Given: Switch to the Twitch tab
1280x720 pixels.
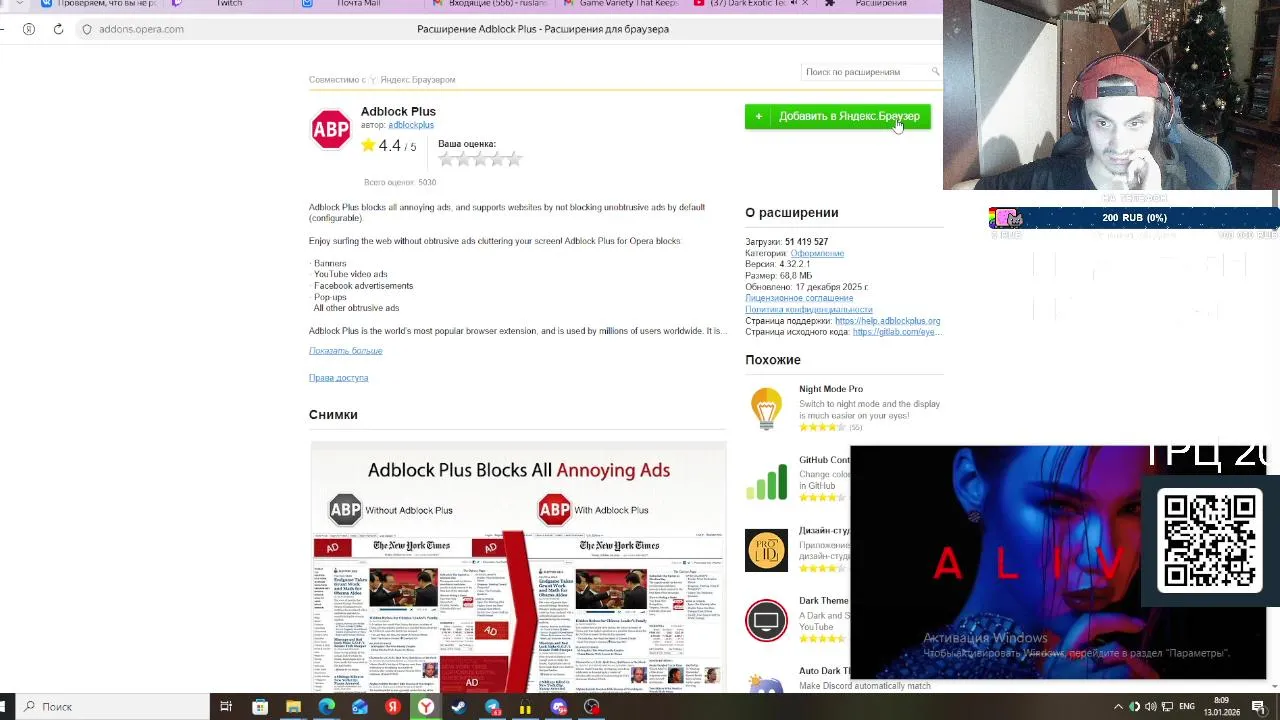Looking at the screenshot, I should [x=229, y=4].
